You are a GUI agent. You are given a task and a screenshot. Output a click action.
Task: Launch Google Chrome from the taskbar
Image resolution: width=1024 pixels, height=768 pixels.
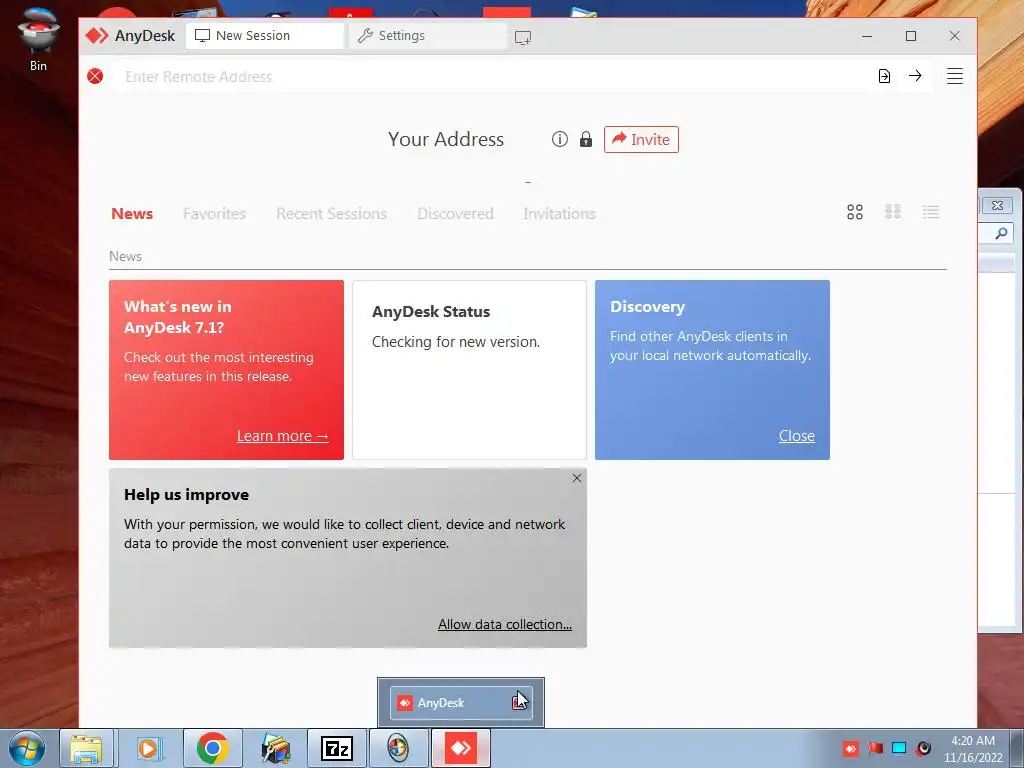pos(212,748)
